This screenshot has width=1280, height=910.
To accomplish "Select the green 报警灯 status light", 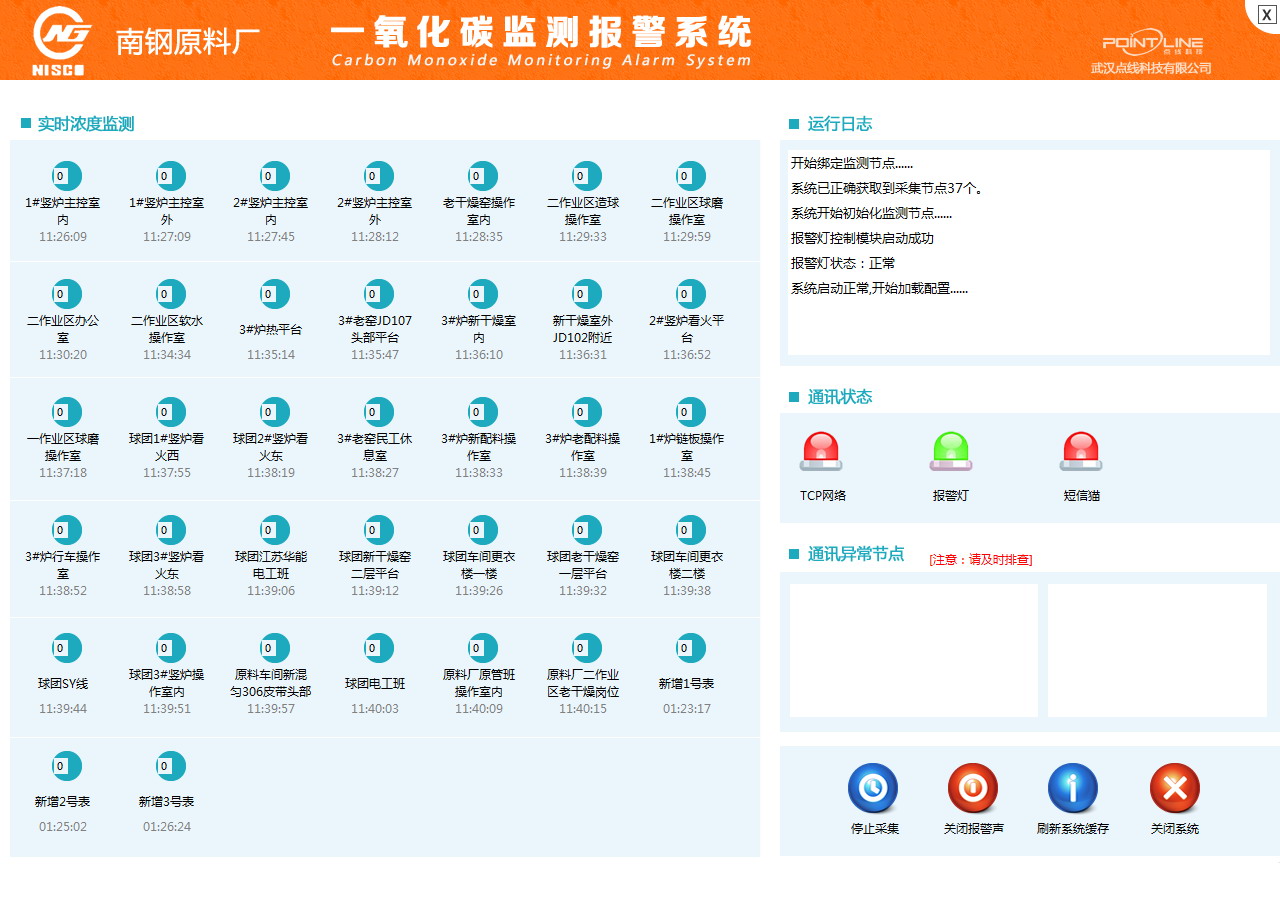I will pos(950,451).
